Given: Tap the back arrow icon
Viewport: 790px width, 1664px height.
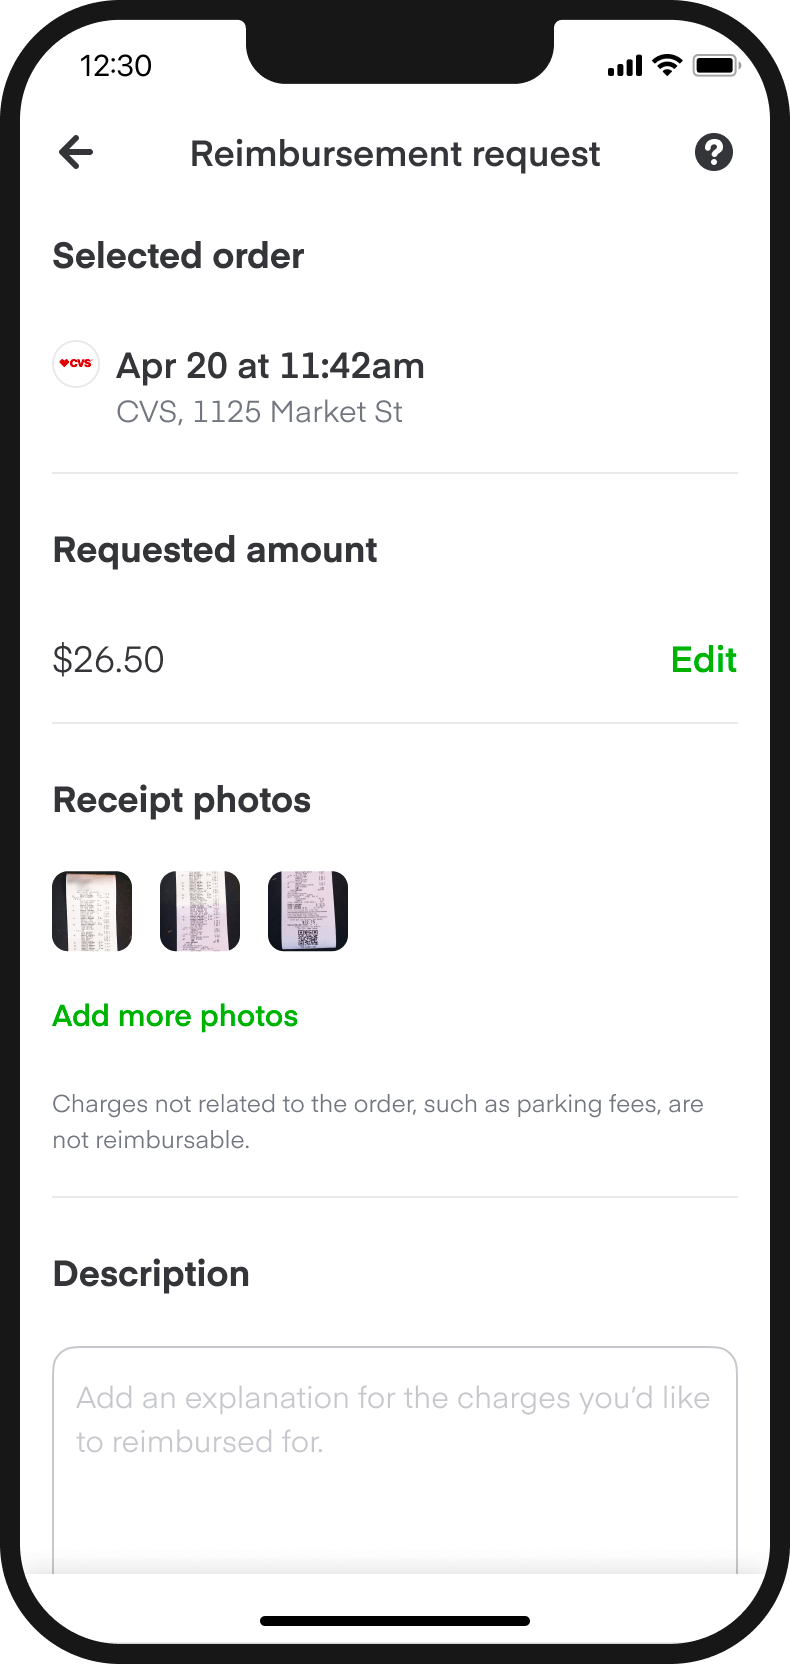Looking at the screenshot, I should coord(76,153).
